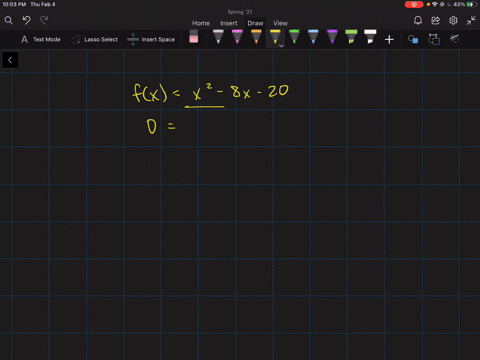Tap the status bar clock
Viewport: 480px width, 360px height.
tap(14, 4)
